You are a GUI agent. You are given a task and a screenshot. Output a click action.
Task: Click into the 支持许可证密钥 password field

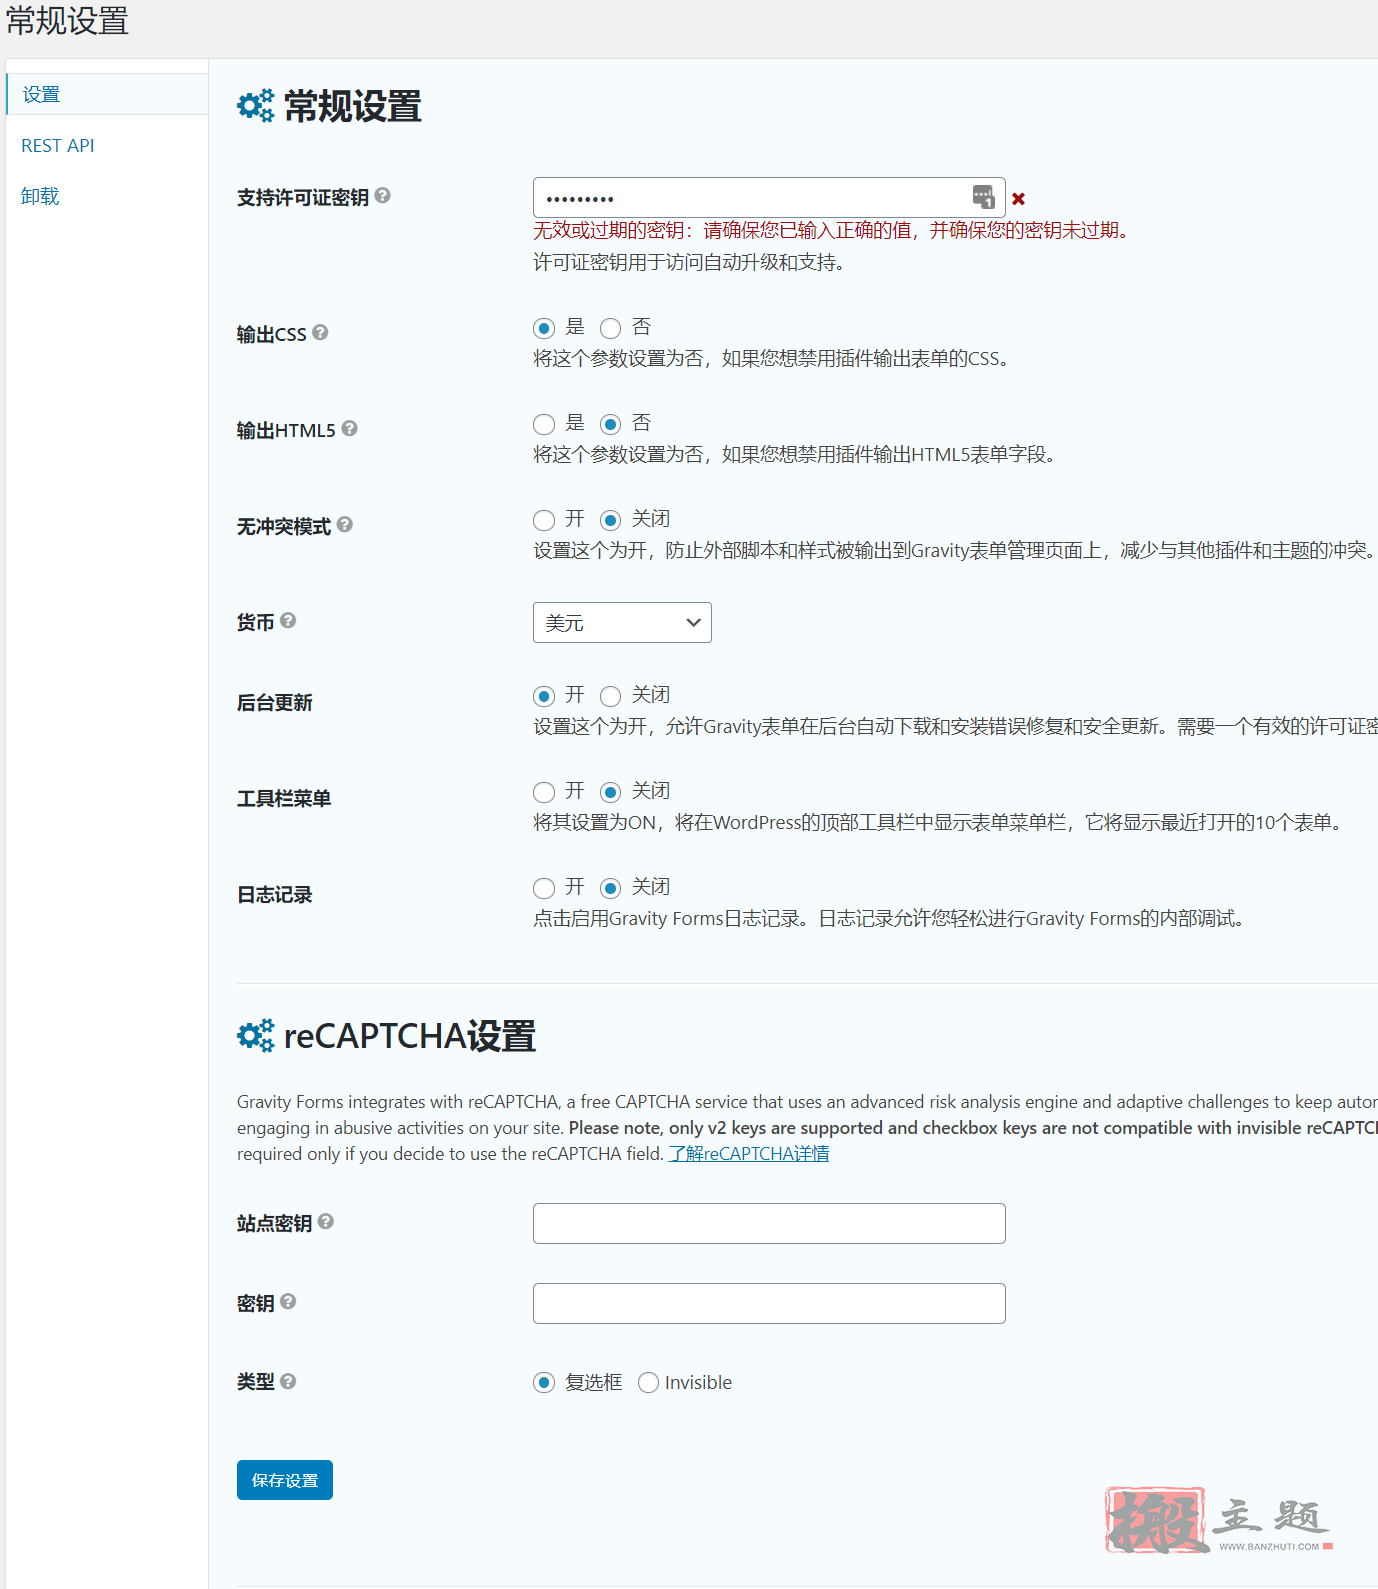tap(769, 197)
